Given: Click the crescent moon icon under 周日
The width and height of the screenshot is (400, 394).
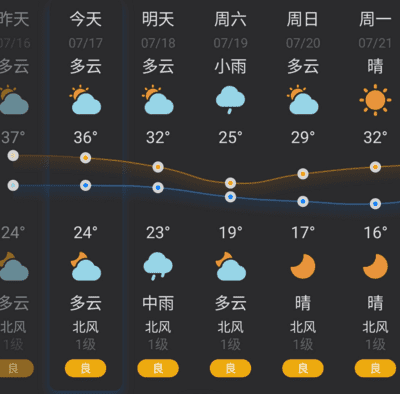Looking at the screenshot, I should click(x=303, y=266).
